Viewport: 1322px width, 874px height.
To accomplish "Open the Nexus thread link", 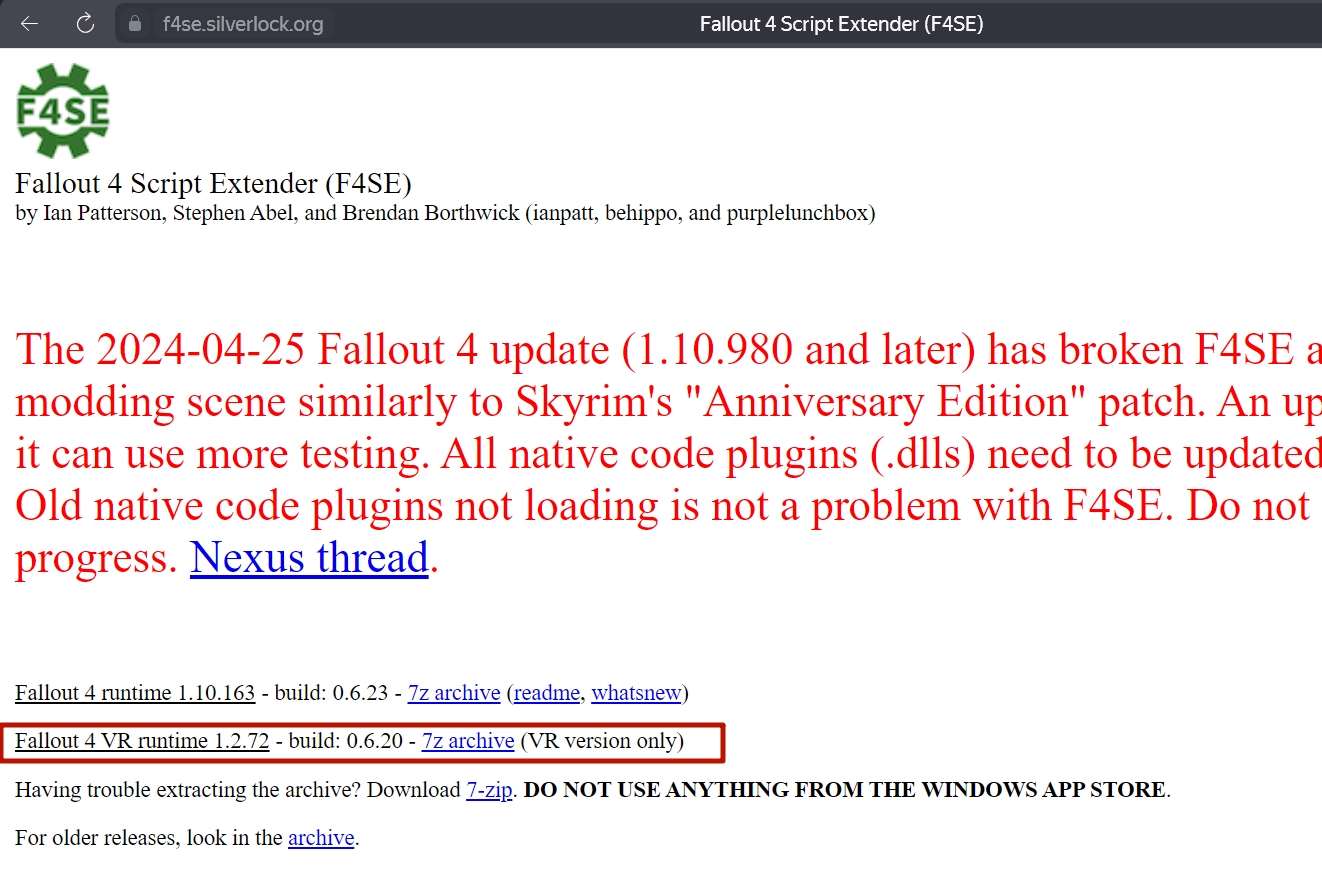I will (309, 557).
